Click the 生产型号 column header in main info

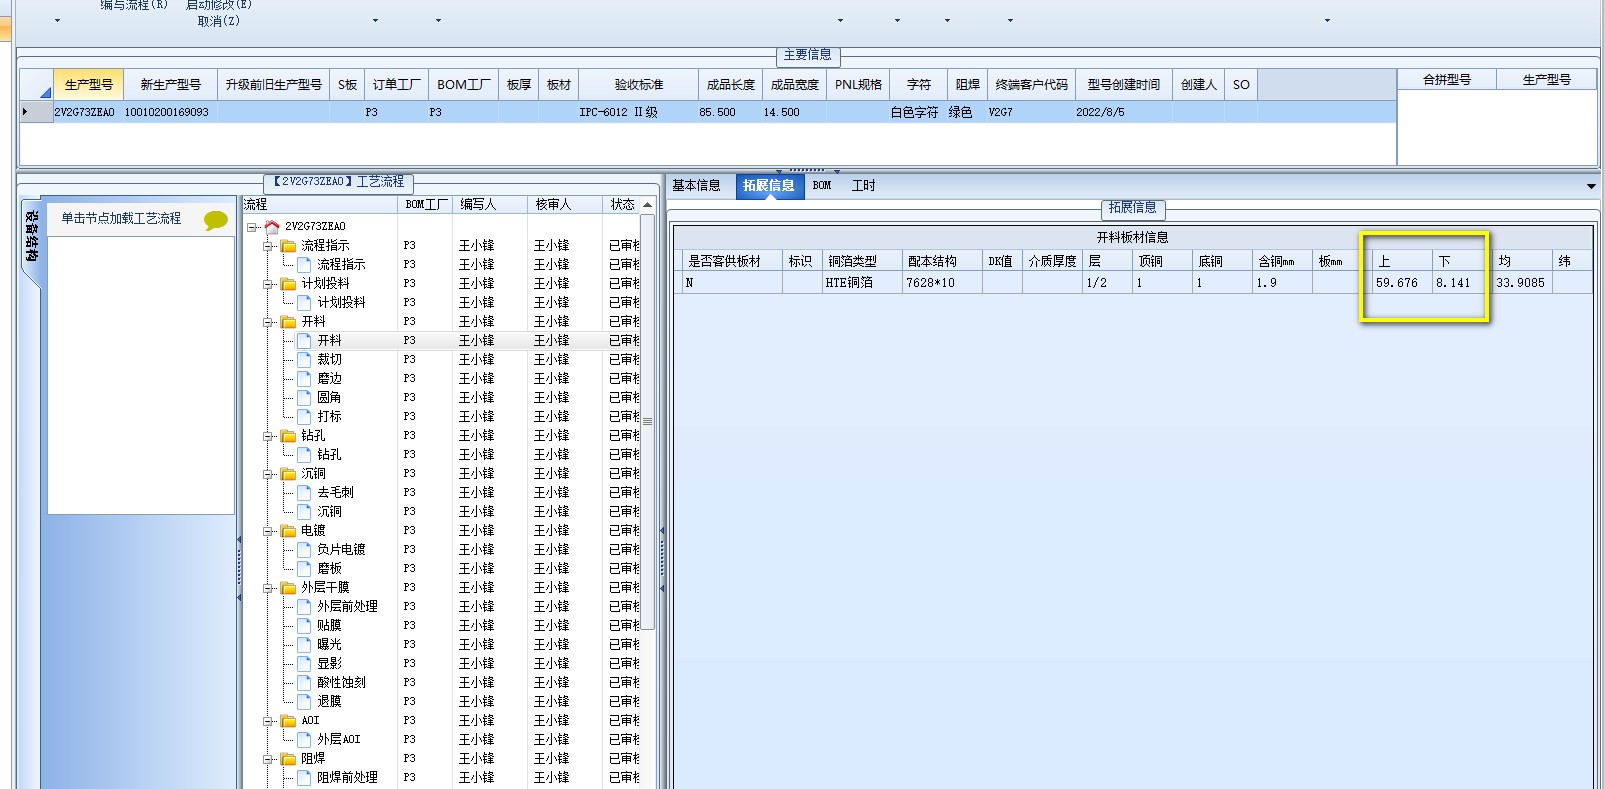point(88,85)
